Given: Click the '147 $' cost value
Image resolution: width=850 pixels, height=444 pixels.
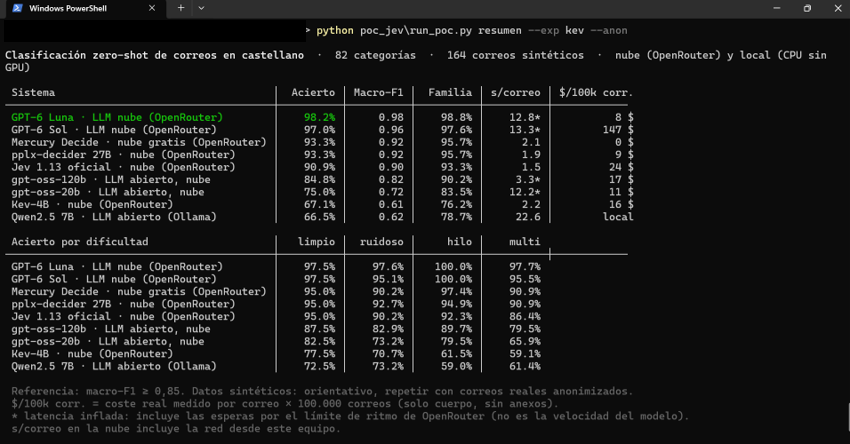Looking at the screenshot, I should click(x=618, y=130).
